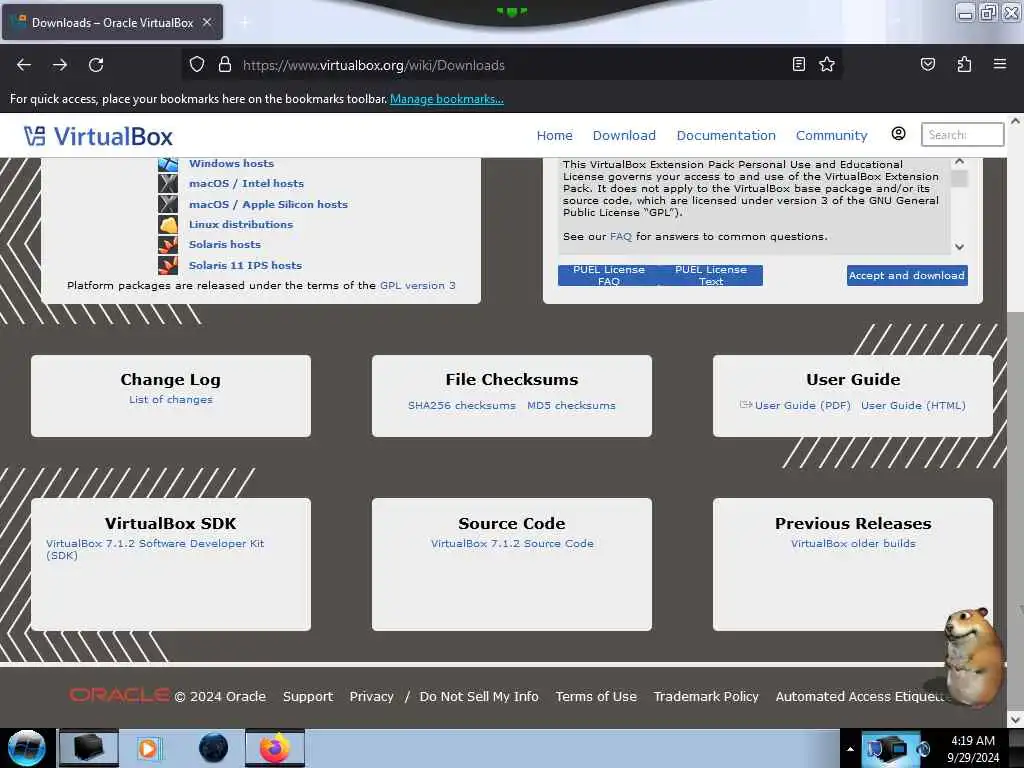Open the Linux distributions link
1024x768 pixels.
(241, 224)
